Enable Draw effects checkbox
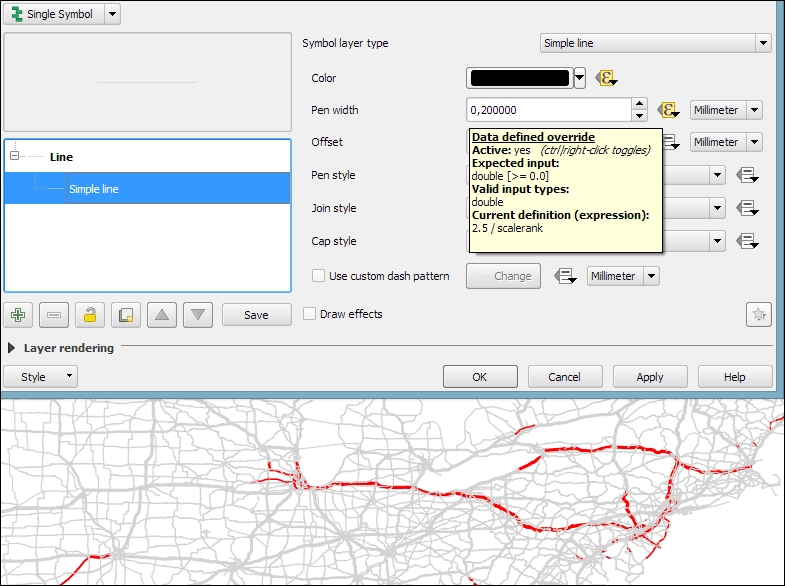The height and width of the screenshot is (586, 785). point(309,314)
